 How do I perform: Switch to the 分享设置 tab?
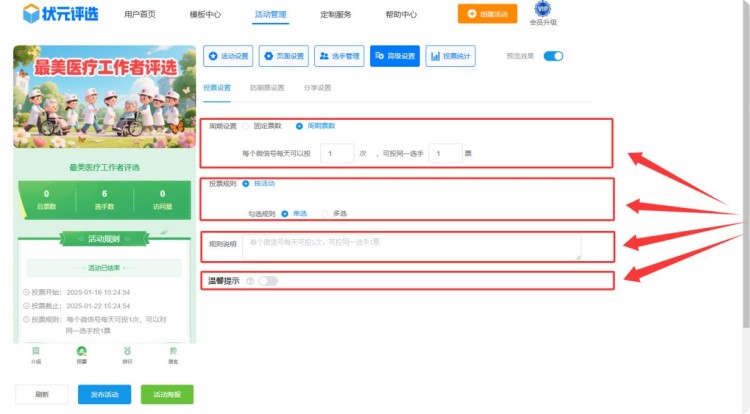click(317, 88)
